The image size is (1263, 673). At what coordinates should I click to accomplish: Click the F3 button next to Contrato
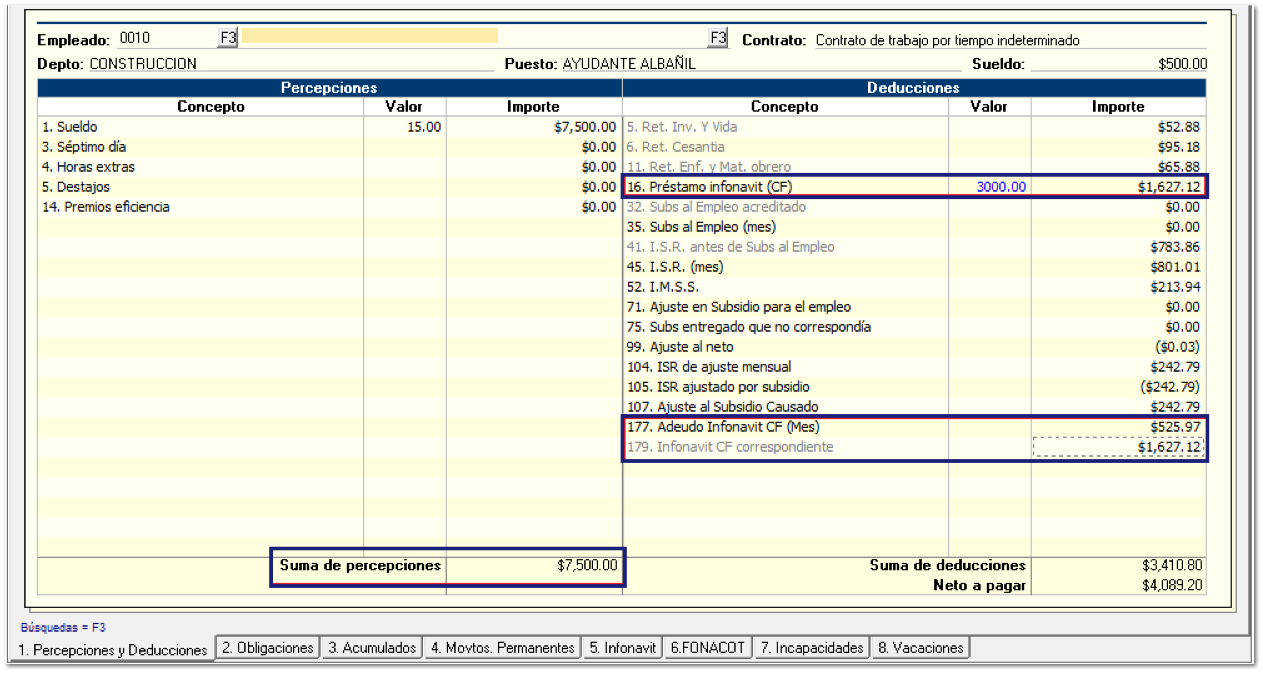718,38
